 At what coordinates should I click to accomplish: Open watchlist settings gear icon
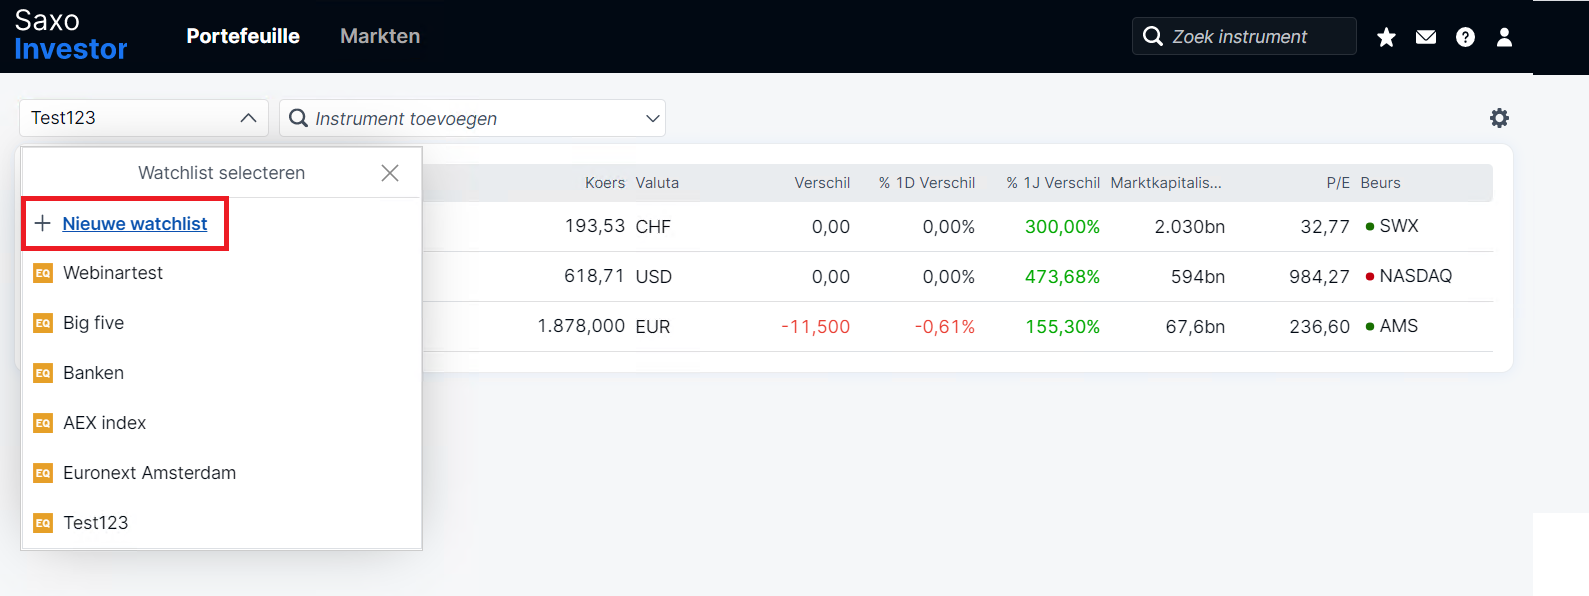(x=1499, y=118)
